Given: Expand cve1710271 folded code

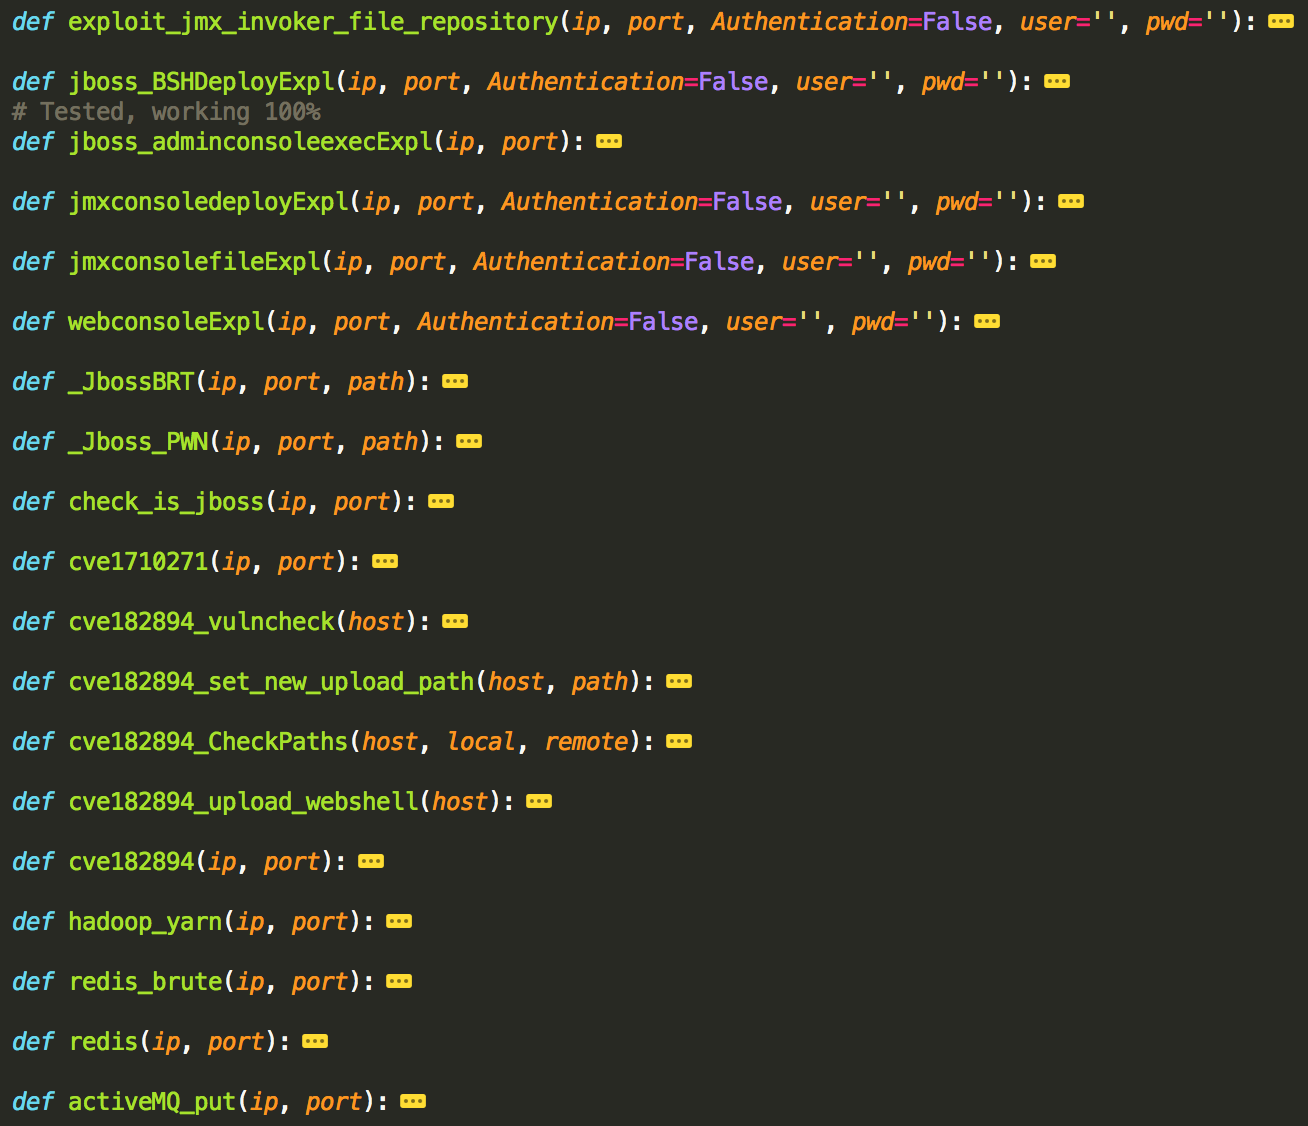Looking at the screenshot, I should (x=384, y=561).
